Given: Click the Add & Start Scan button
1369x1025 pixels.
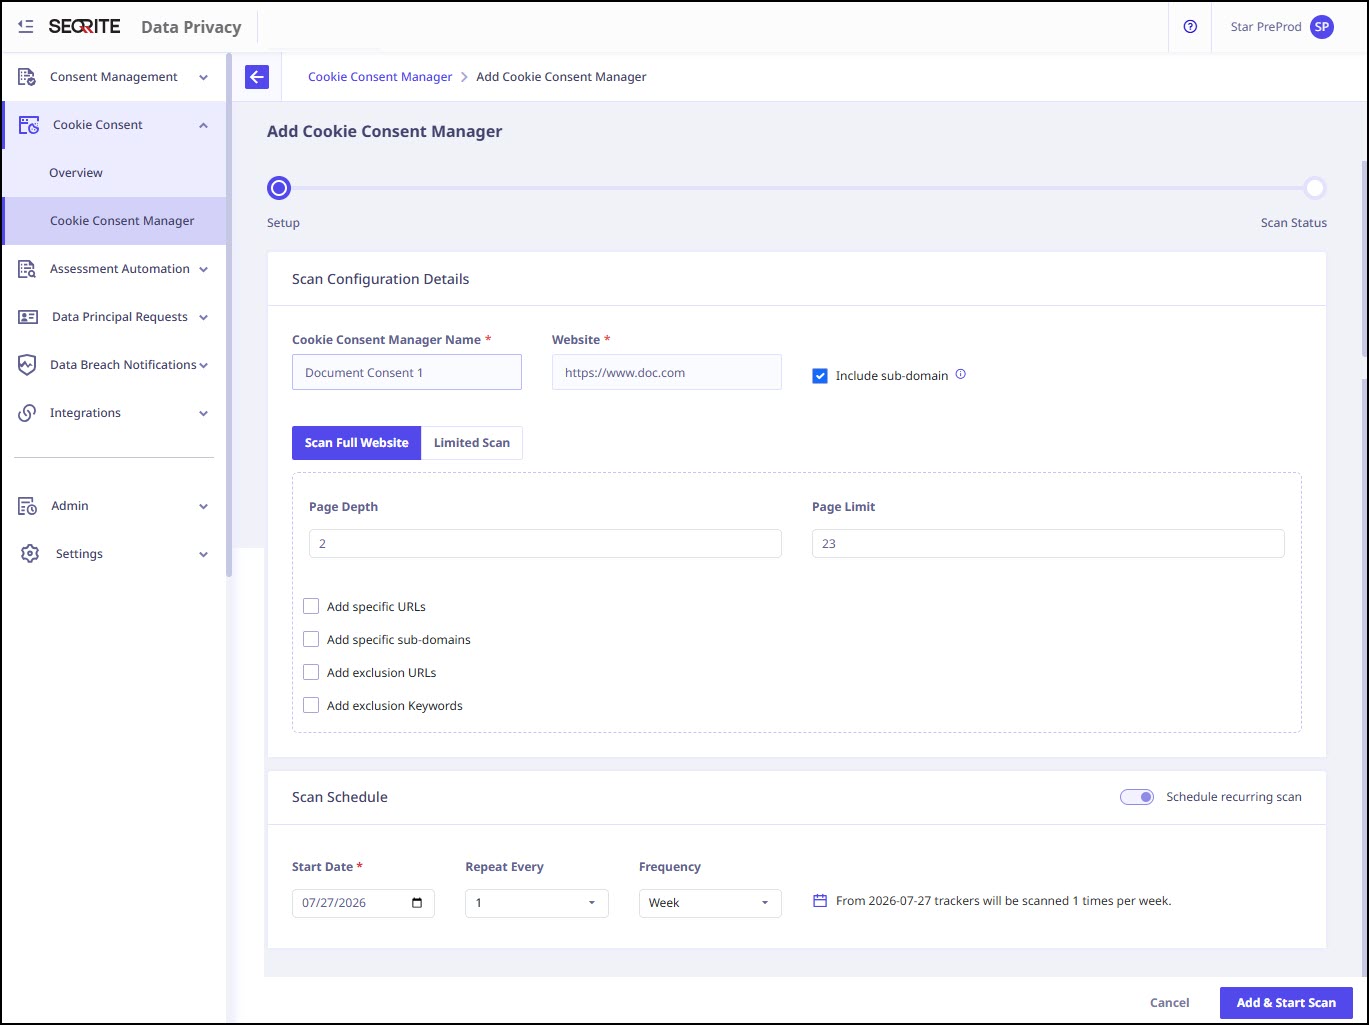Looking at the screenshot, I should click(1286, 1003).
